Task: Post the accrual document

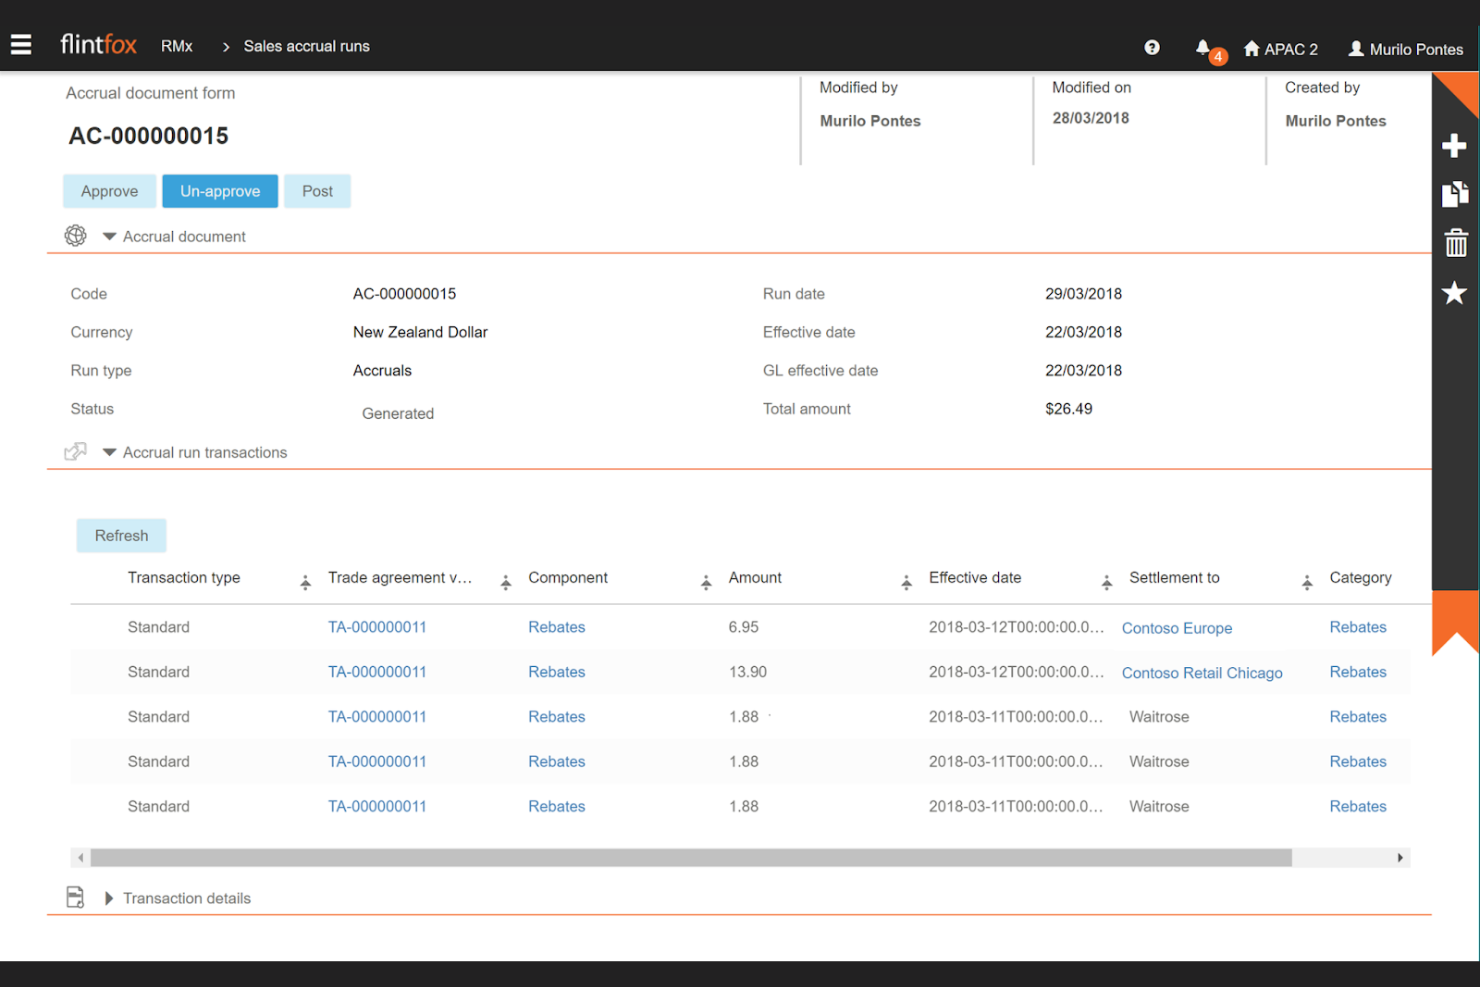Action: click(x=317, y=190)
